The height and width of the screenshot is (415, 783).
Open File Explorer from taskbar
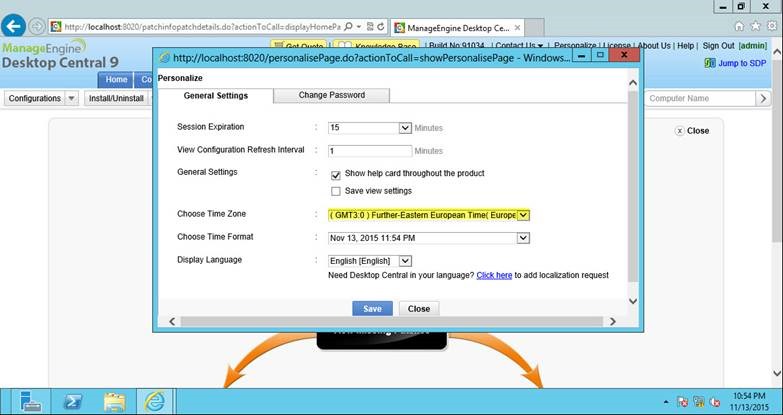[114, 401]
